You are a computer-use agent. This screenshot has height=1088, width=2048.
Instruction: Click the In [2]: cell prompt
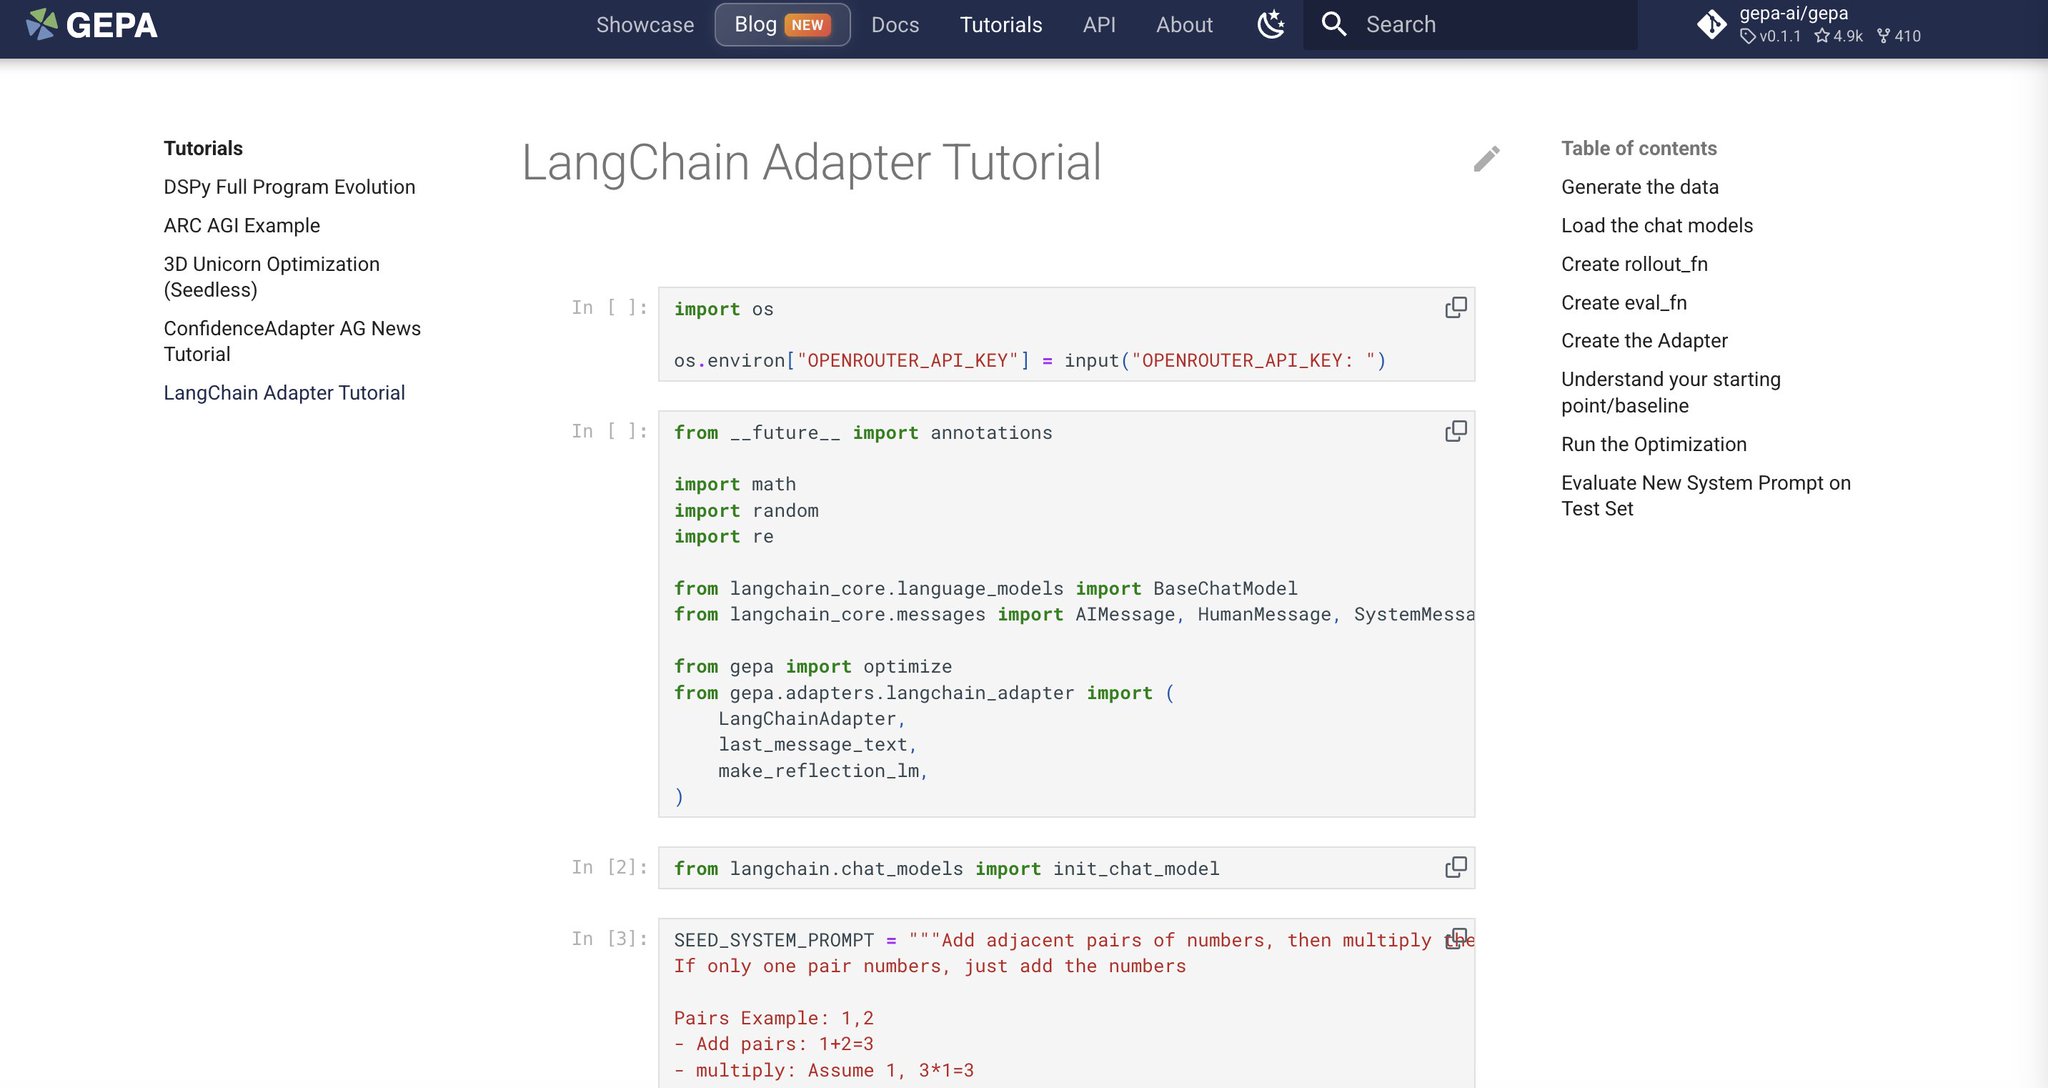(x=609, y=867)
